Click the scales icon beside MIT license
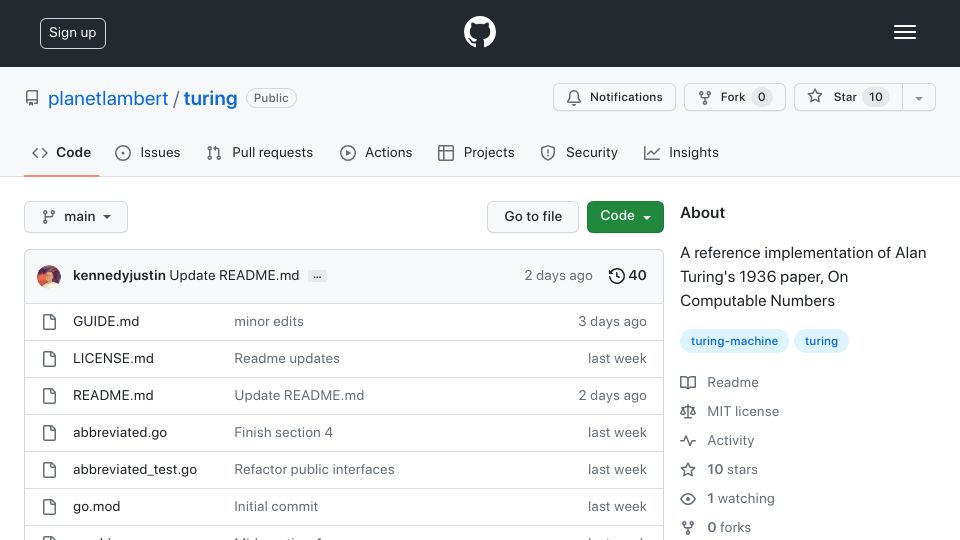Viewport: 960px width, 540px height. [x=688, y=411]
